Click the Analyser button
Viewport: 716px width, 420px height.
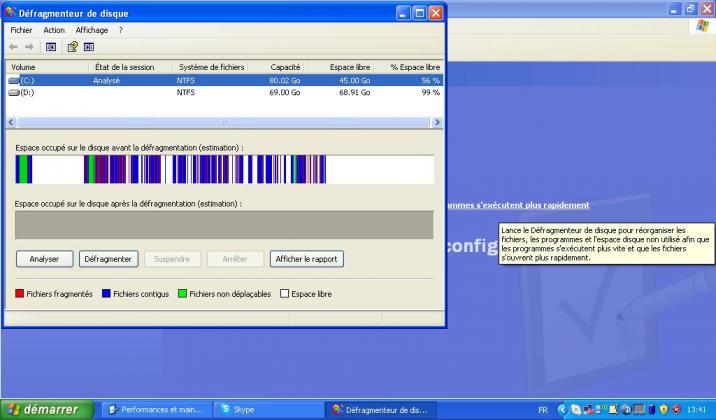44,259
